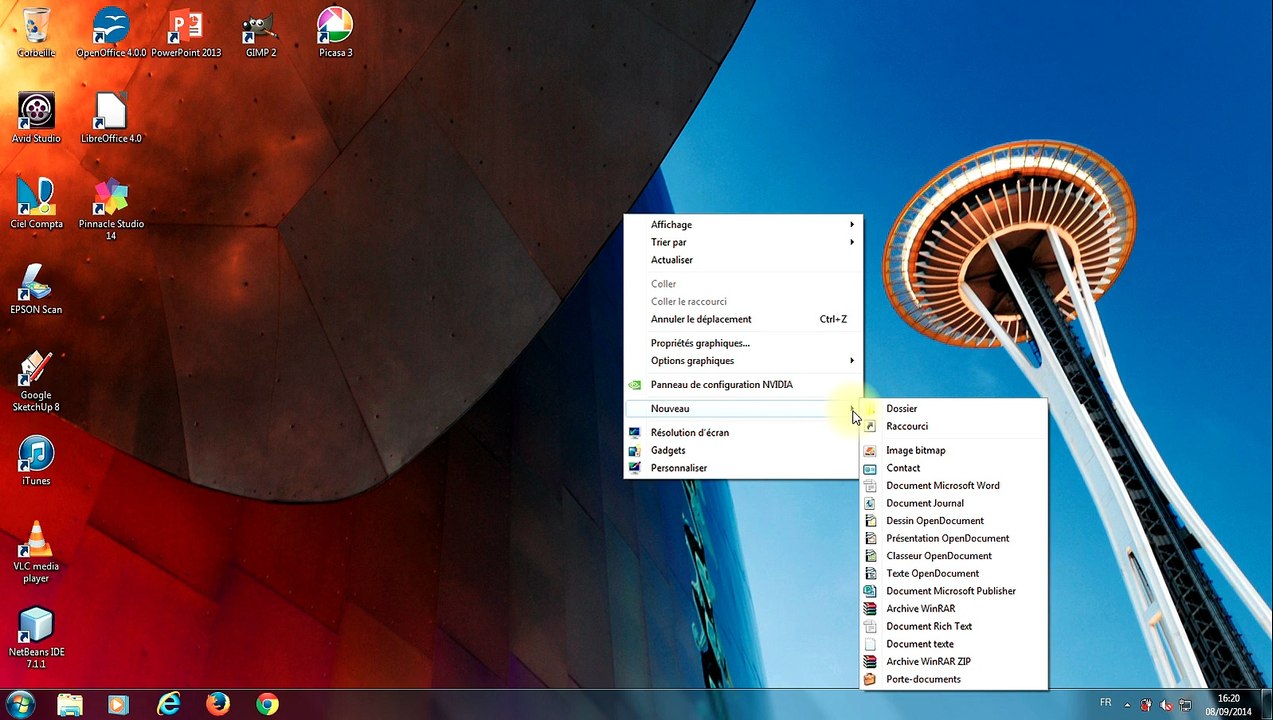Image resolution: width=1273 pixels, height=720 pixels.
Task: Create a new Dossier
Action: tap(954, 409)
